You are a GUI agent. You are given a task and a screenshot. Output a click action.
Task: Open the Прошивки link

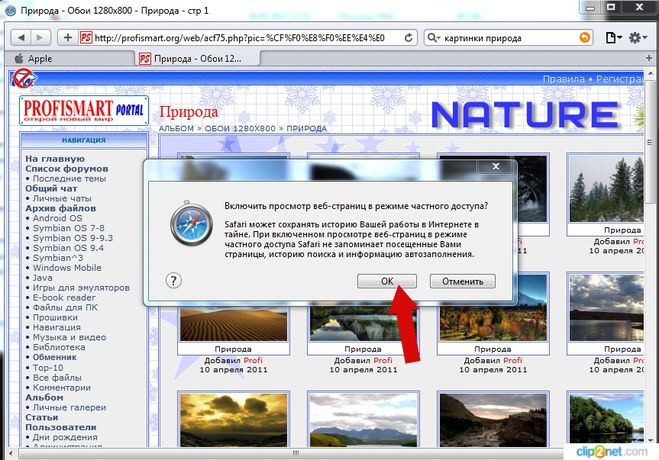click(55, 317)
